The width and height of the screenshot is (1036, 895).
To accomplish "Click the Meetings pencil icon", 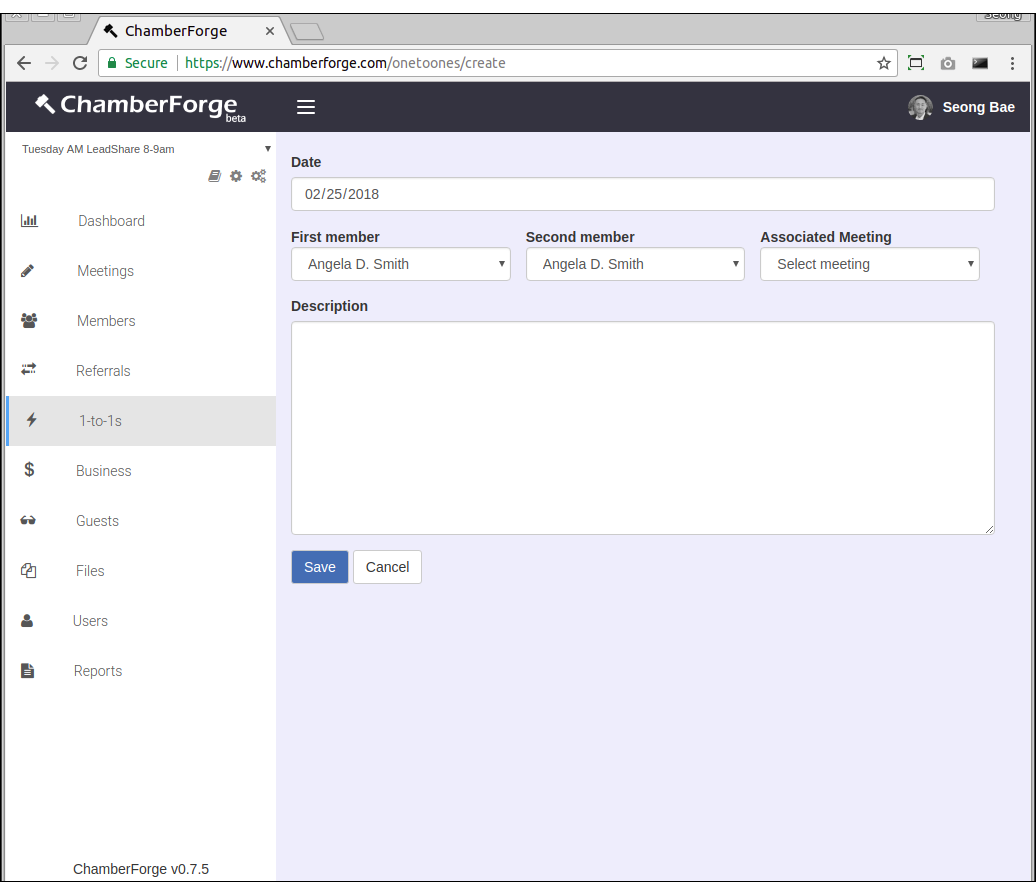I will [x=28, y=271].
